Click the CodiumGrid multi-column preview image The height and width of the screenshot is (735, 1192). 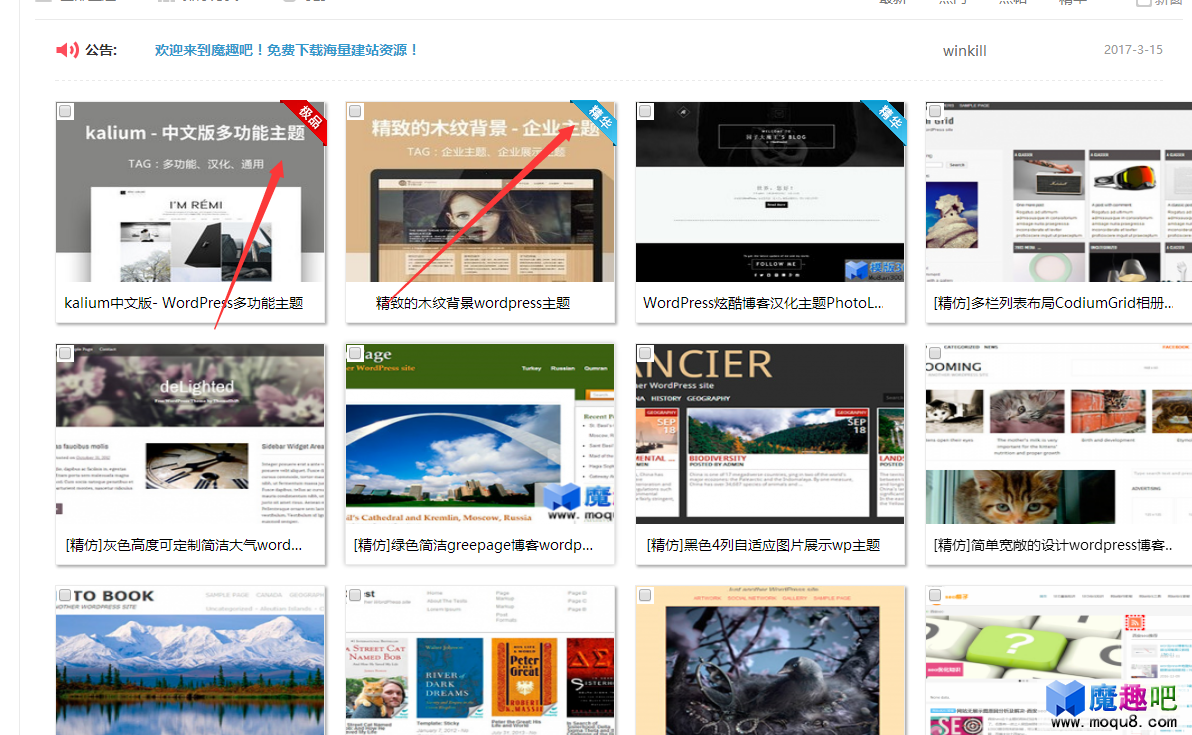click(1059, 192)
